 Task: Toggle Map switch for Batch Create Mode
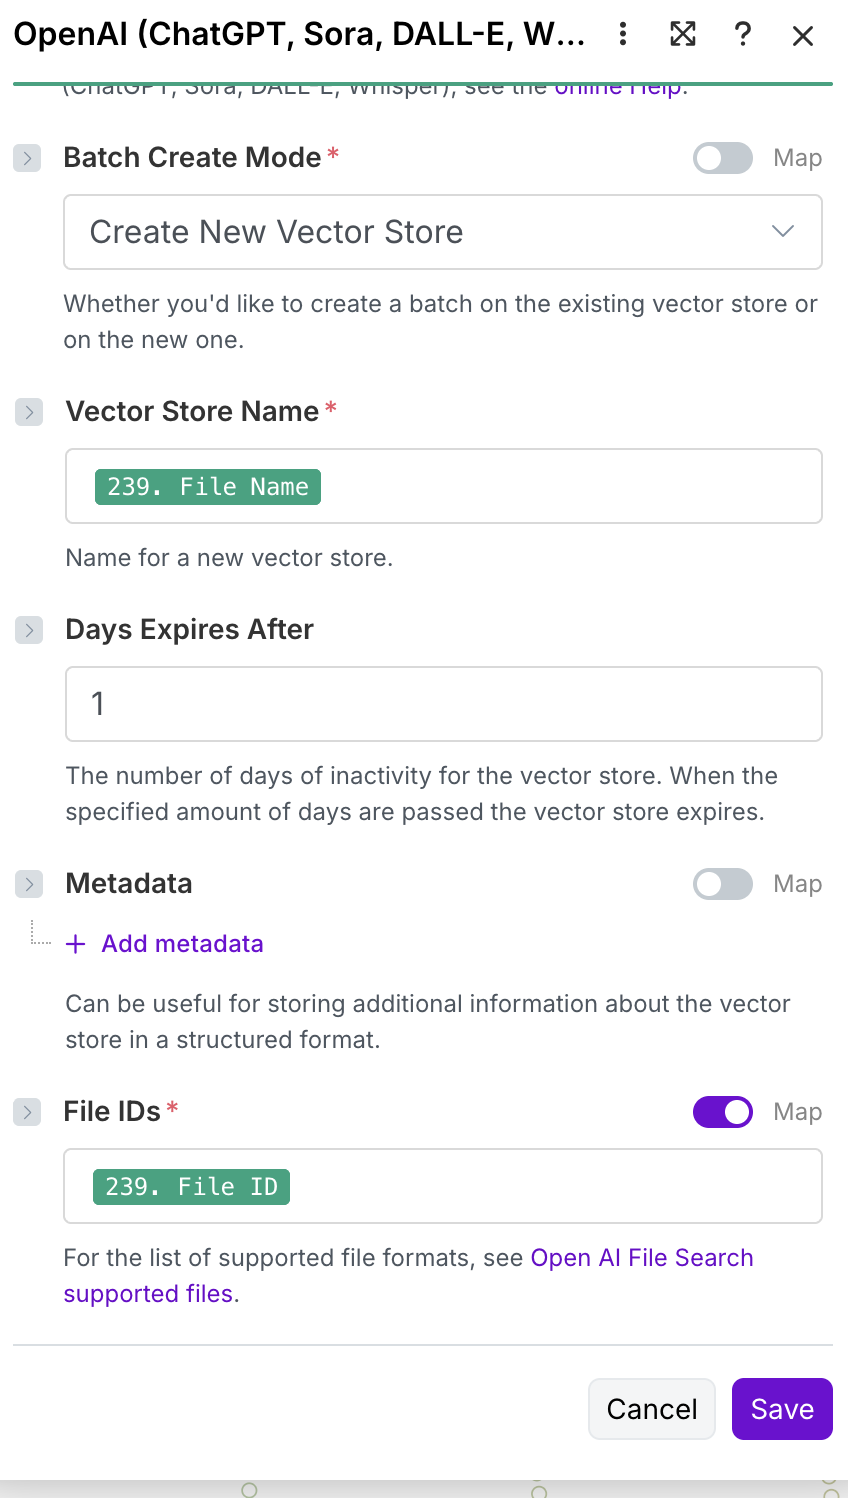coord(722,158)
